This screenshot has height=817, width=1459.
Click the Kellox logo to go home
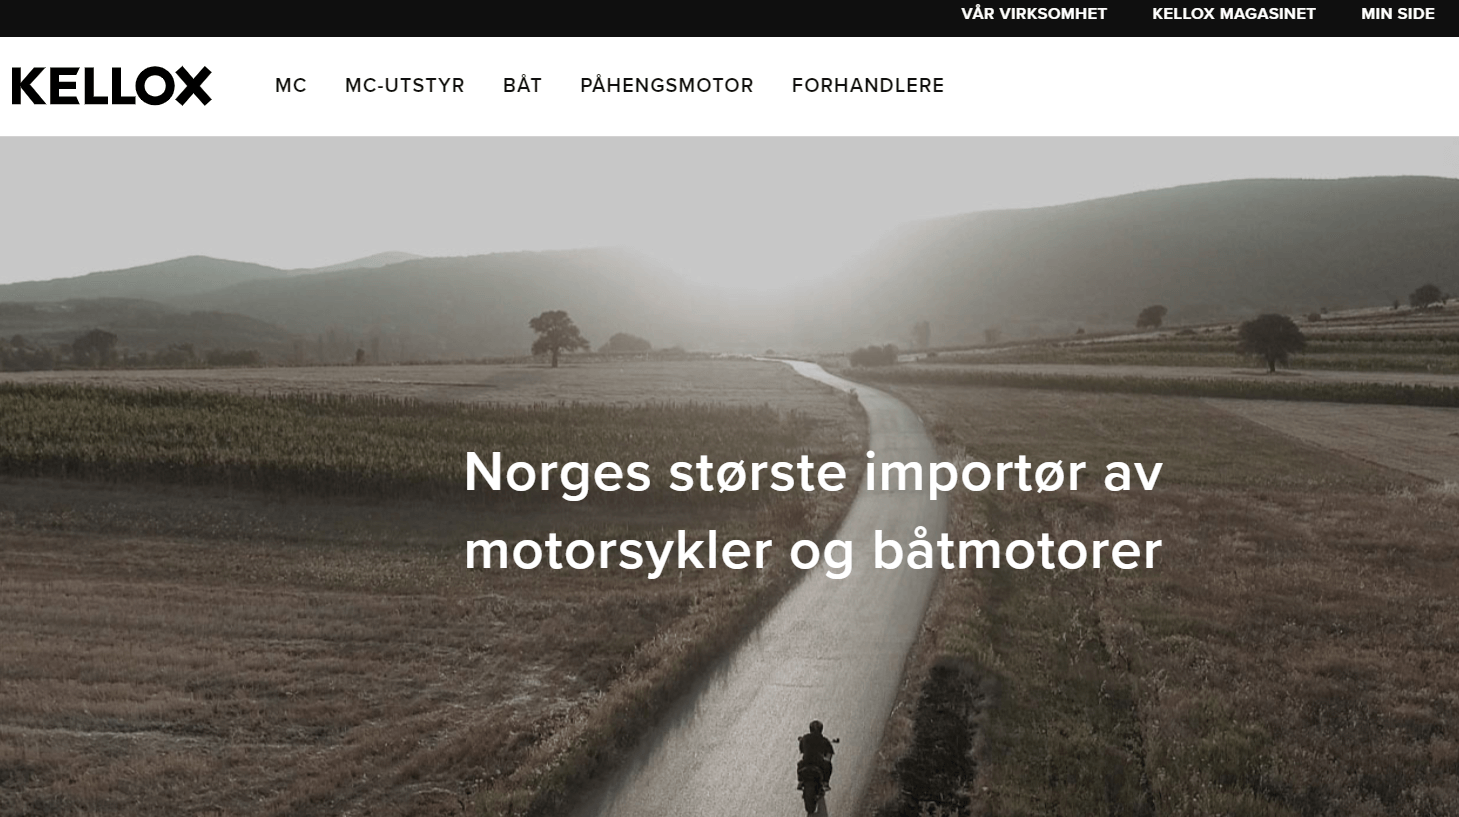click(x=112, y=86)
